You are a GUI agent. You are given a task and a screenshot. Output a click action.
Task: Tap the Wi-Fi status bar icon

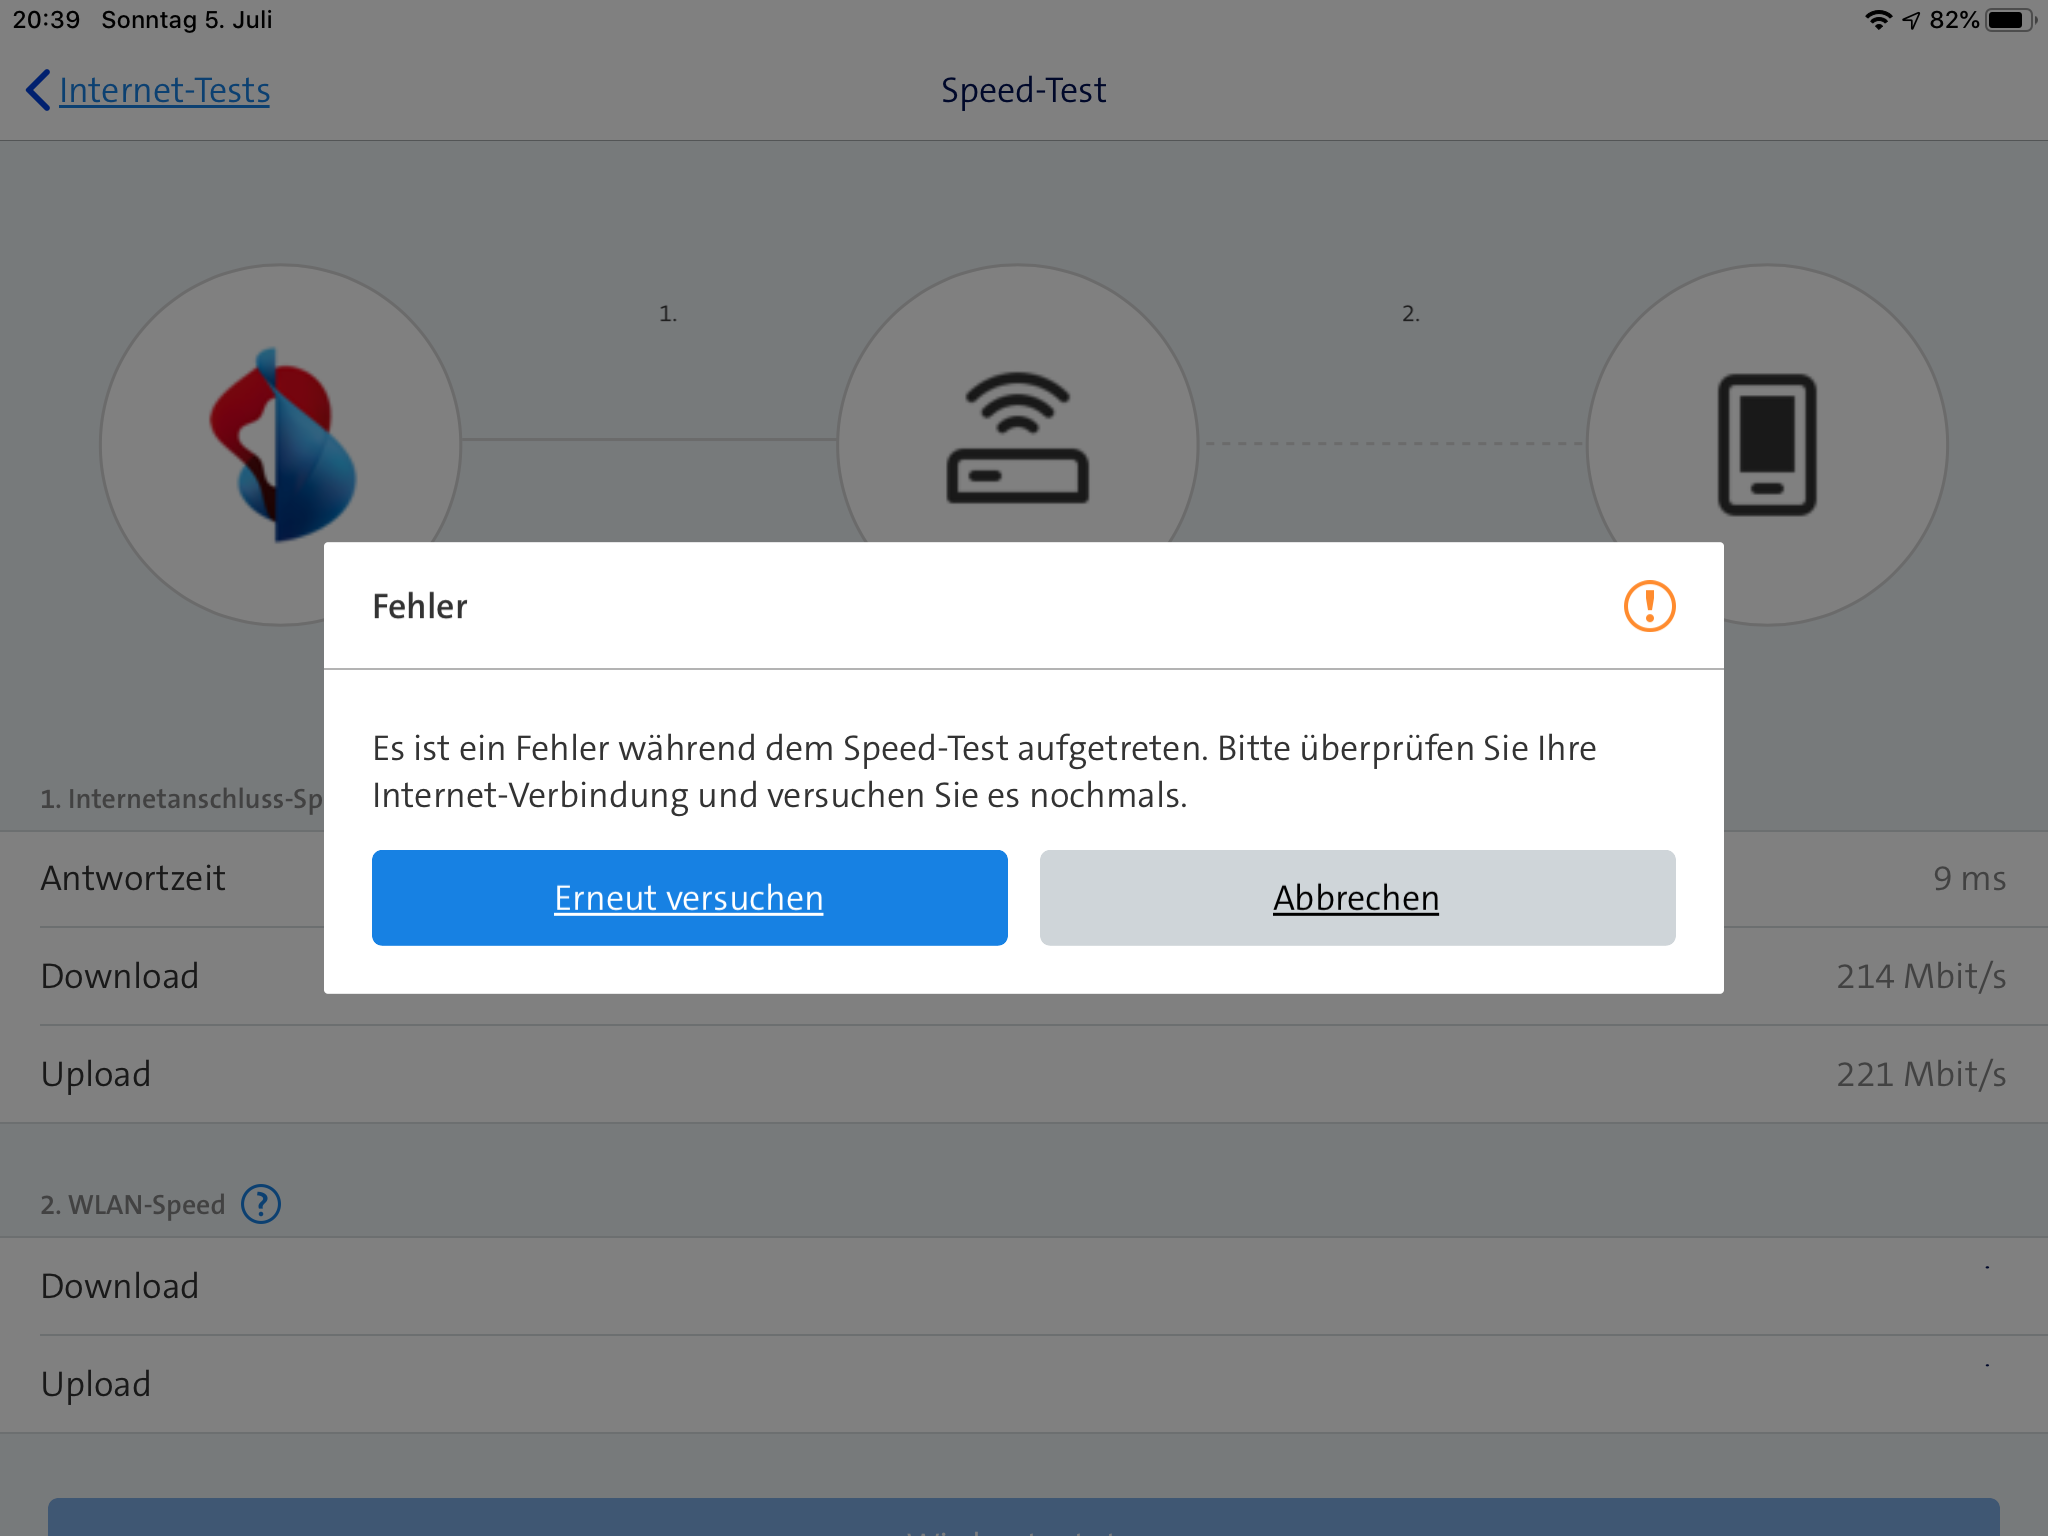(x=1878, y=20)
